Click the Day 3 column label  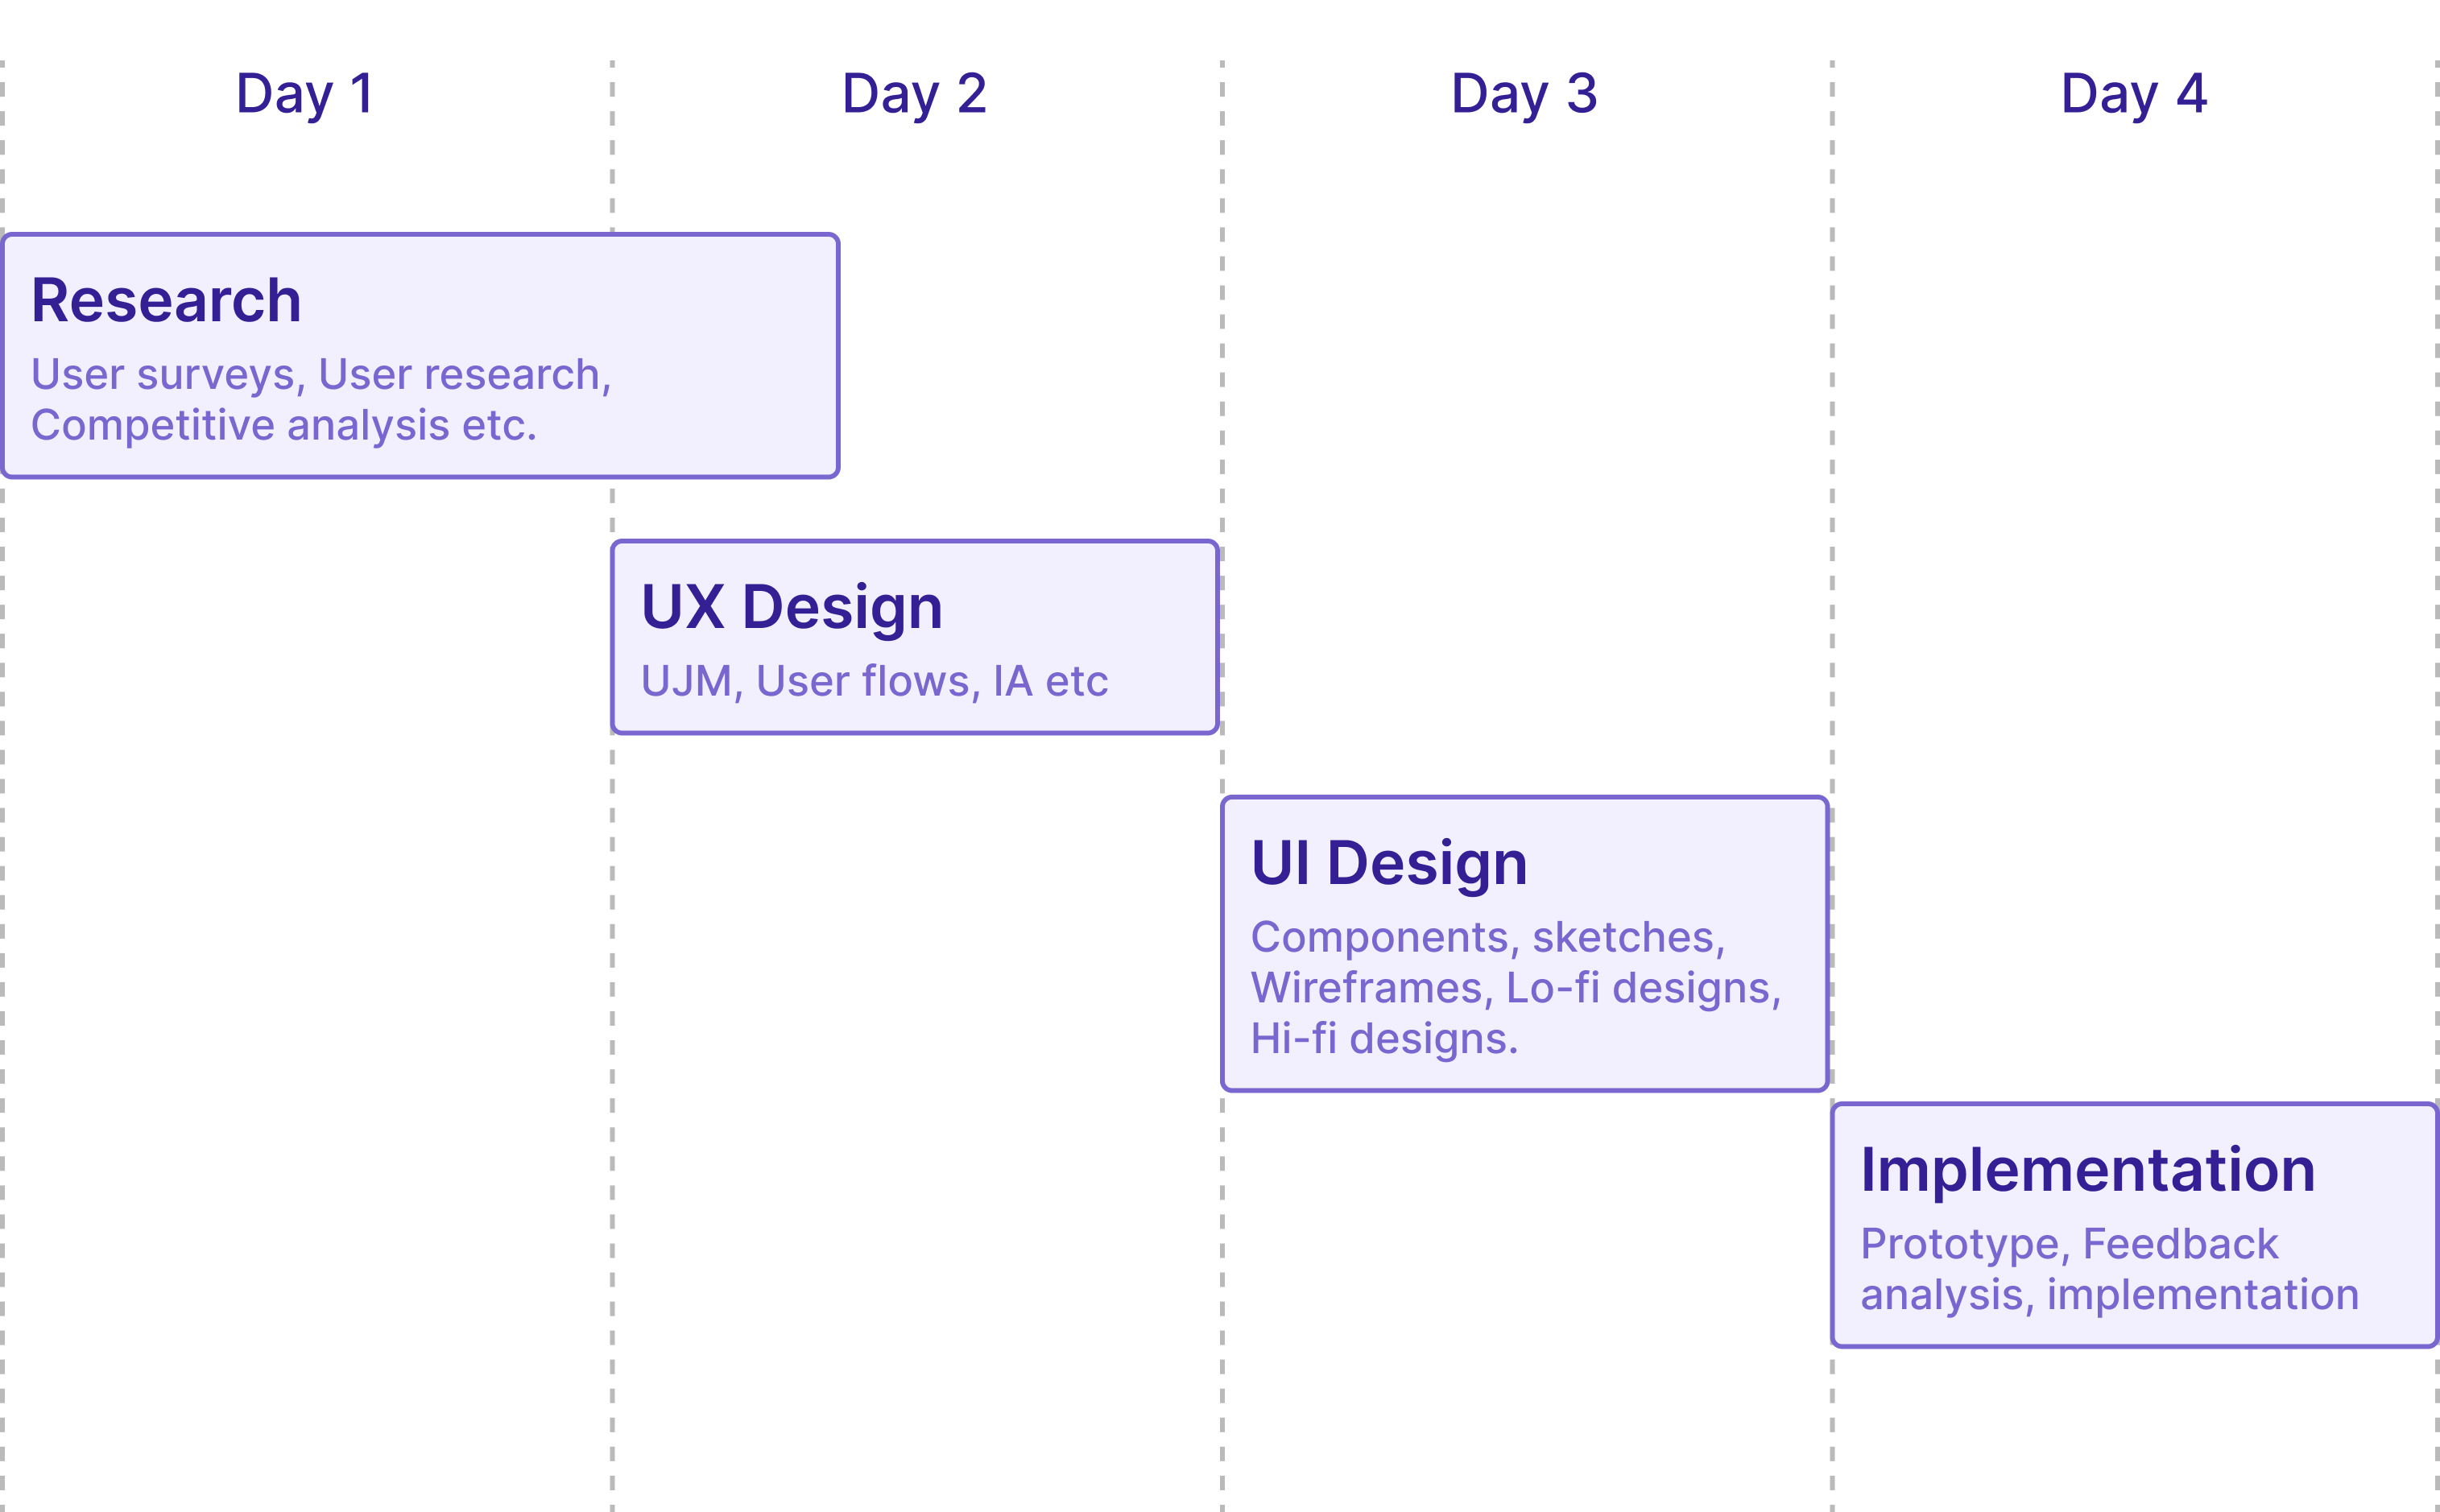pyautogui.click(x=1524, y=94)
